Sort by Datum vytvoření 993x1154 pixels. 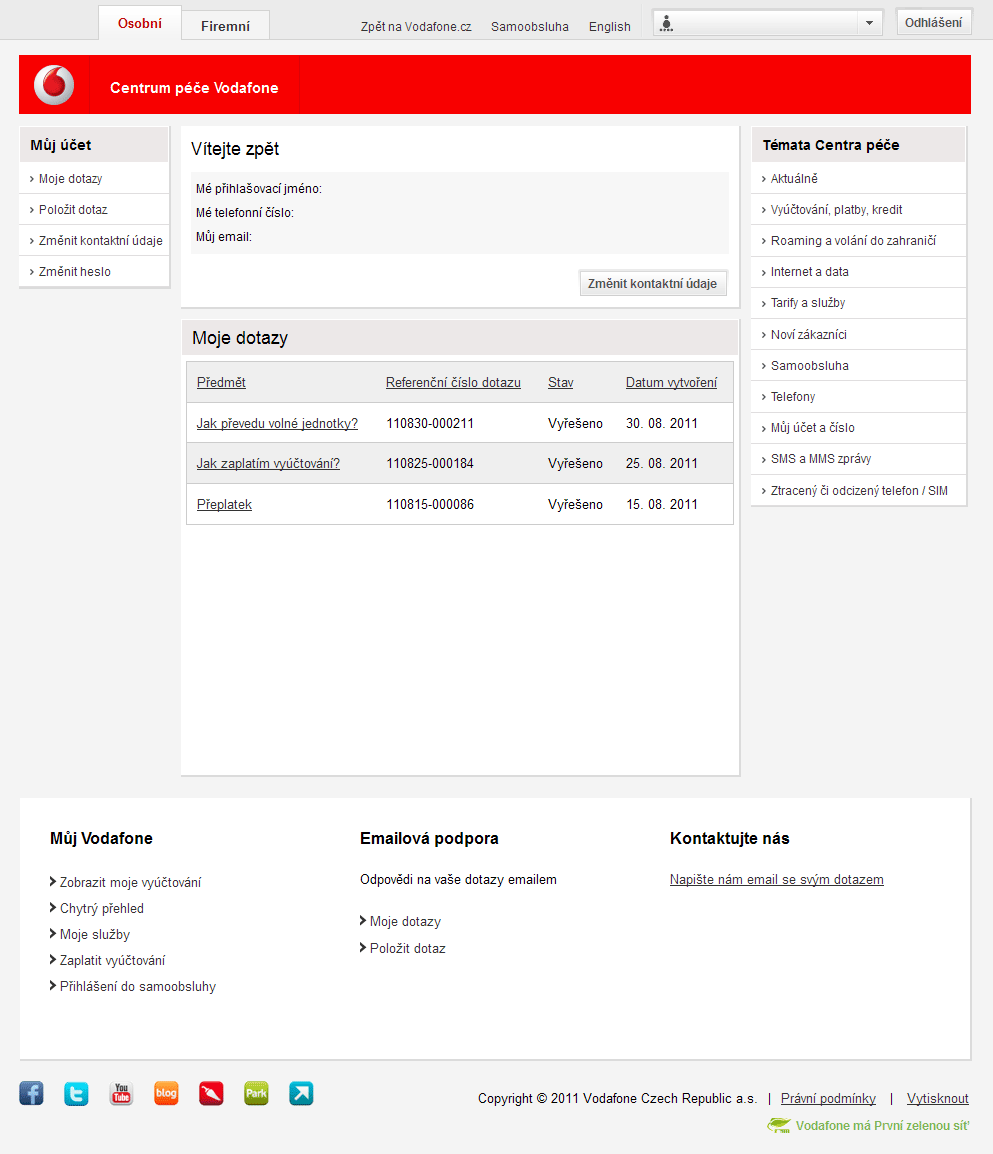pos(671,383)
